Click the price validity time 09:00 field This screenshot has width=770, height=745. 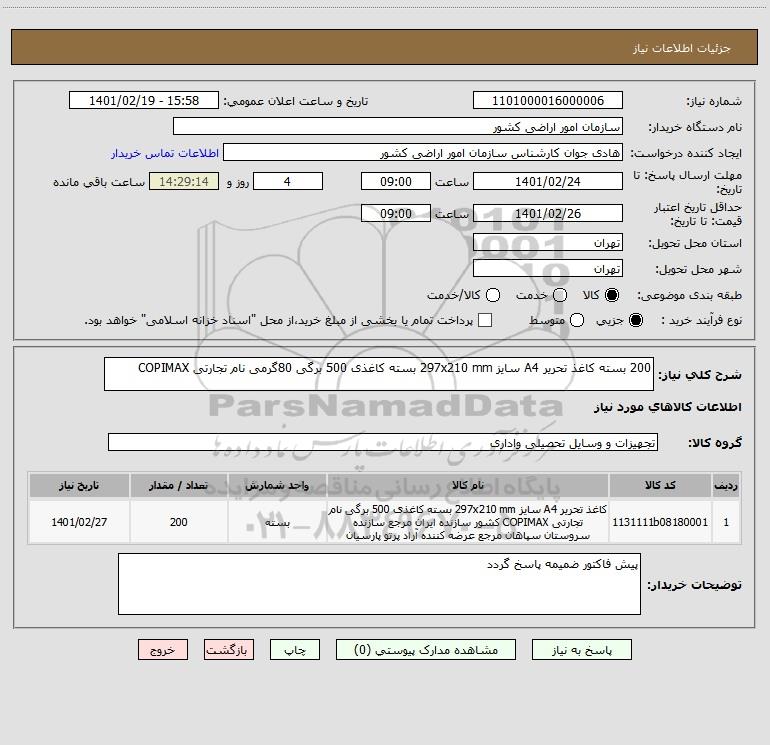tap(396, 214)
